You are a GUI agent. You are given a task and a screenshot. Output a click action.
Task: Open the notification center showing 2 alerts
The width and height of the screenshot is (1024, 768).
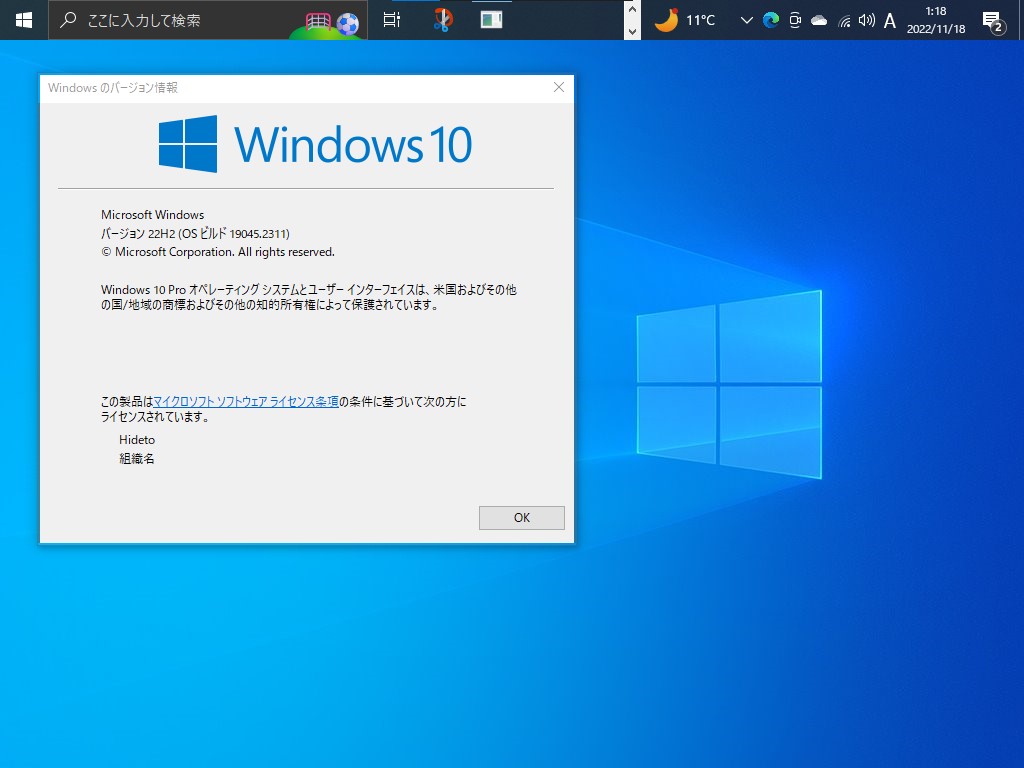[x=992, y=22]
